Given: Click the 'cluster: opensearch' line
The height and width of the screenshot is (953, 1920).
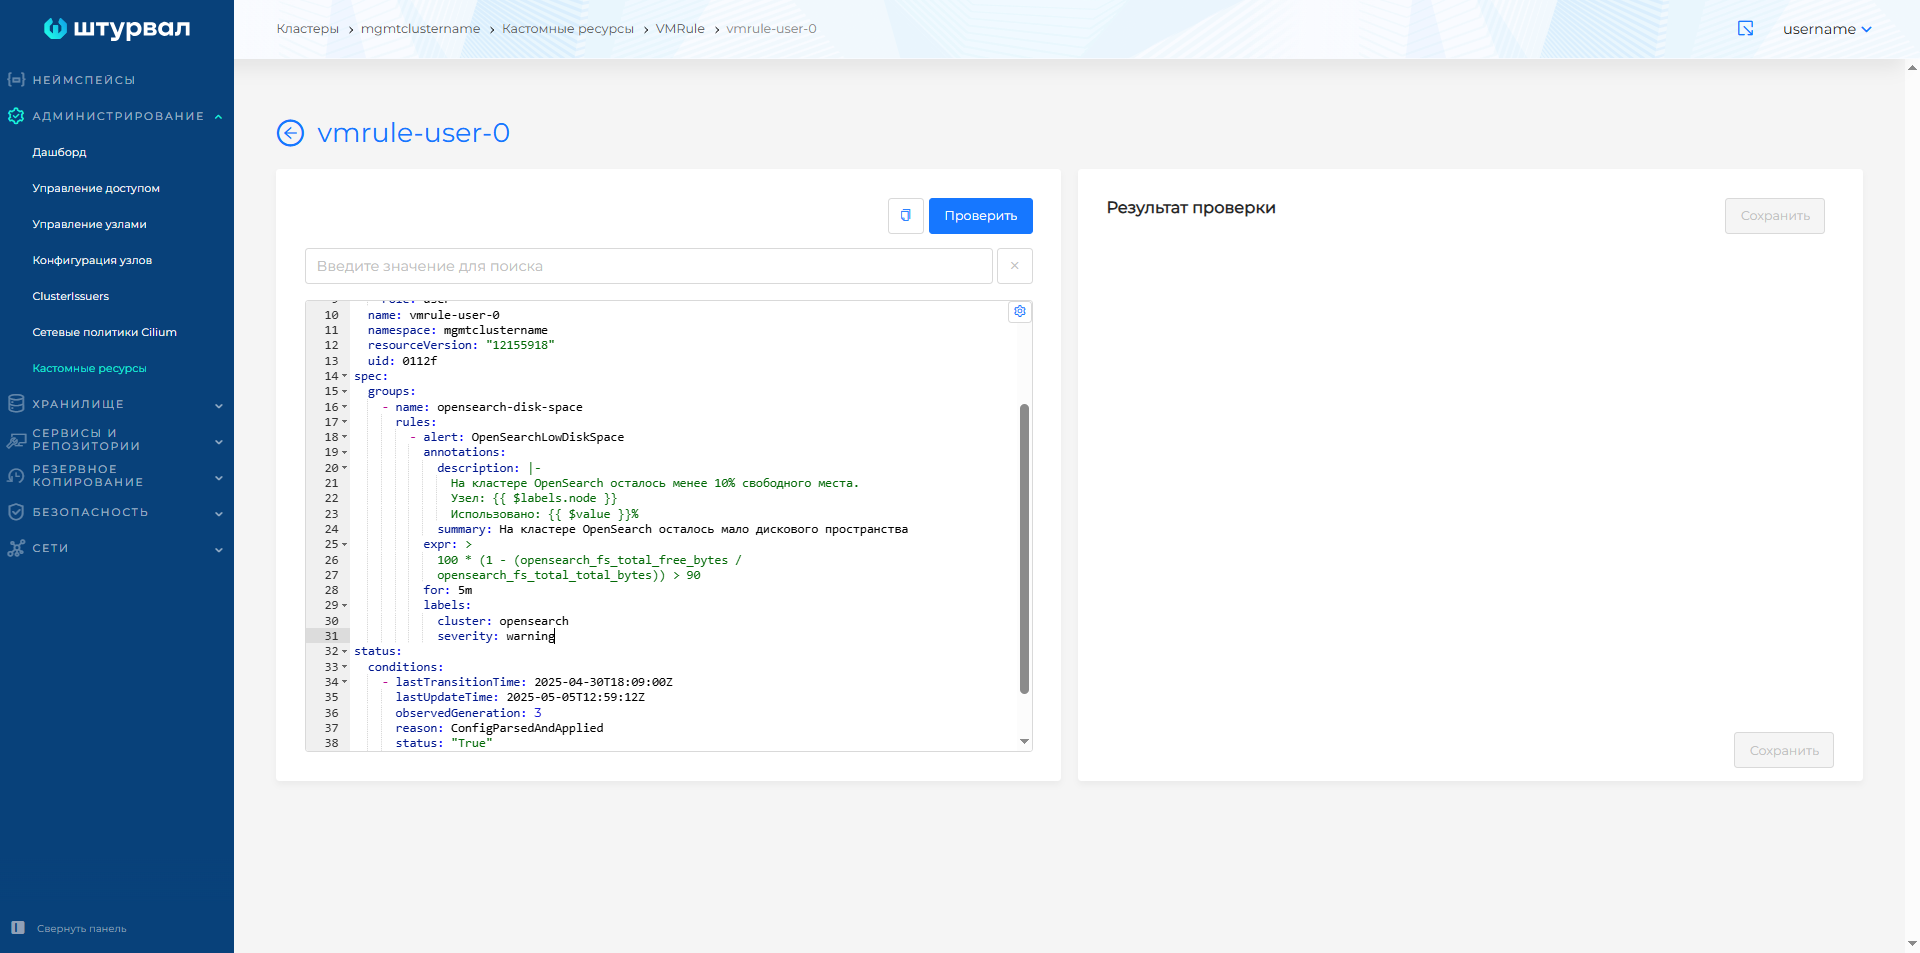Looking at the screenshot, I should [x=503, y=621].
